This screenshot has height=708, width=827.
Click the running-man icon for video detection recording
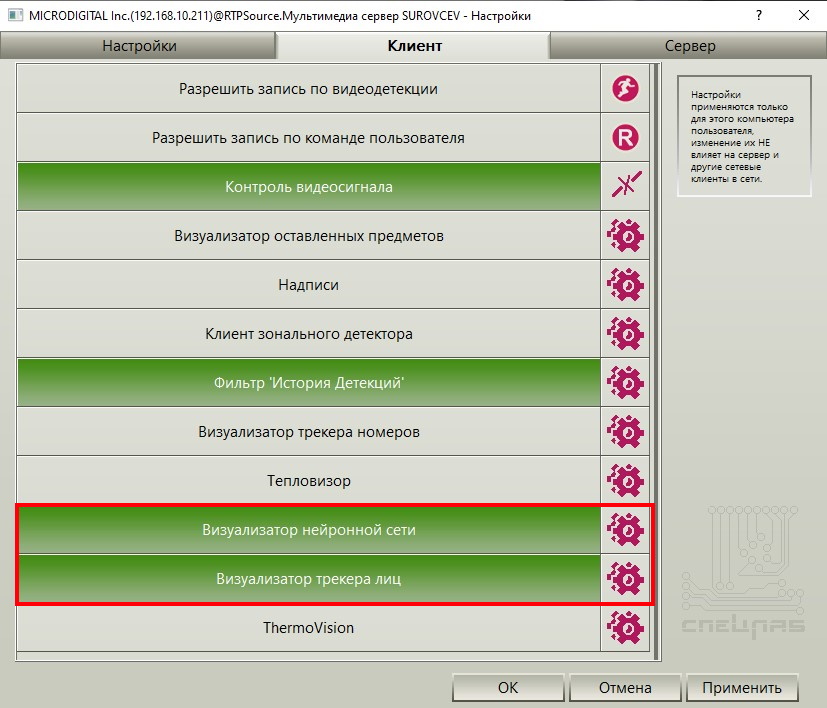click(625, 89)
